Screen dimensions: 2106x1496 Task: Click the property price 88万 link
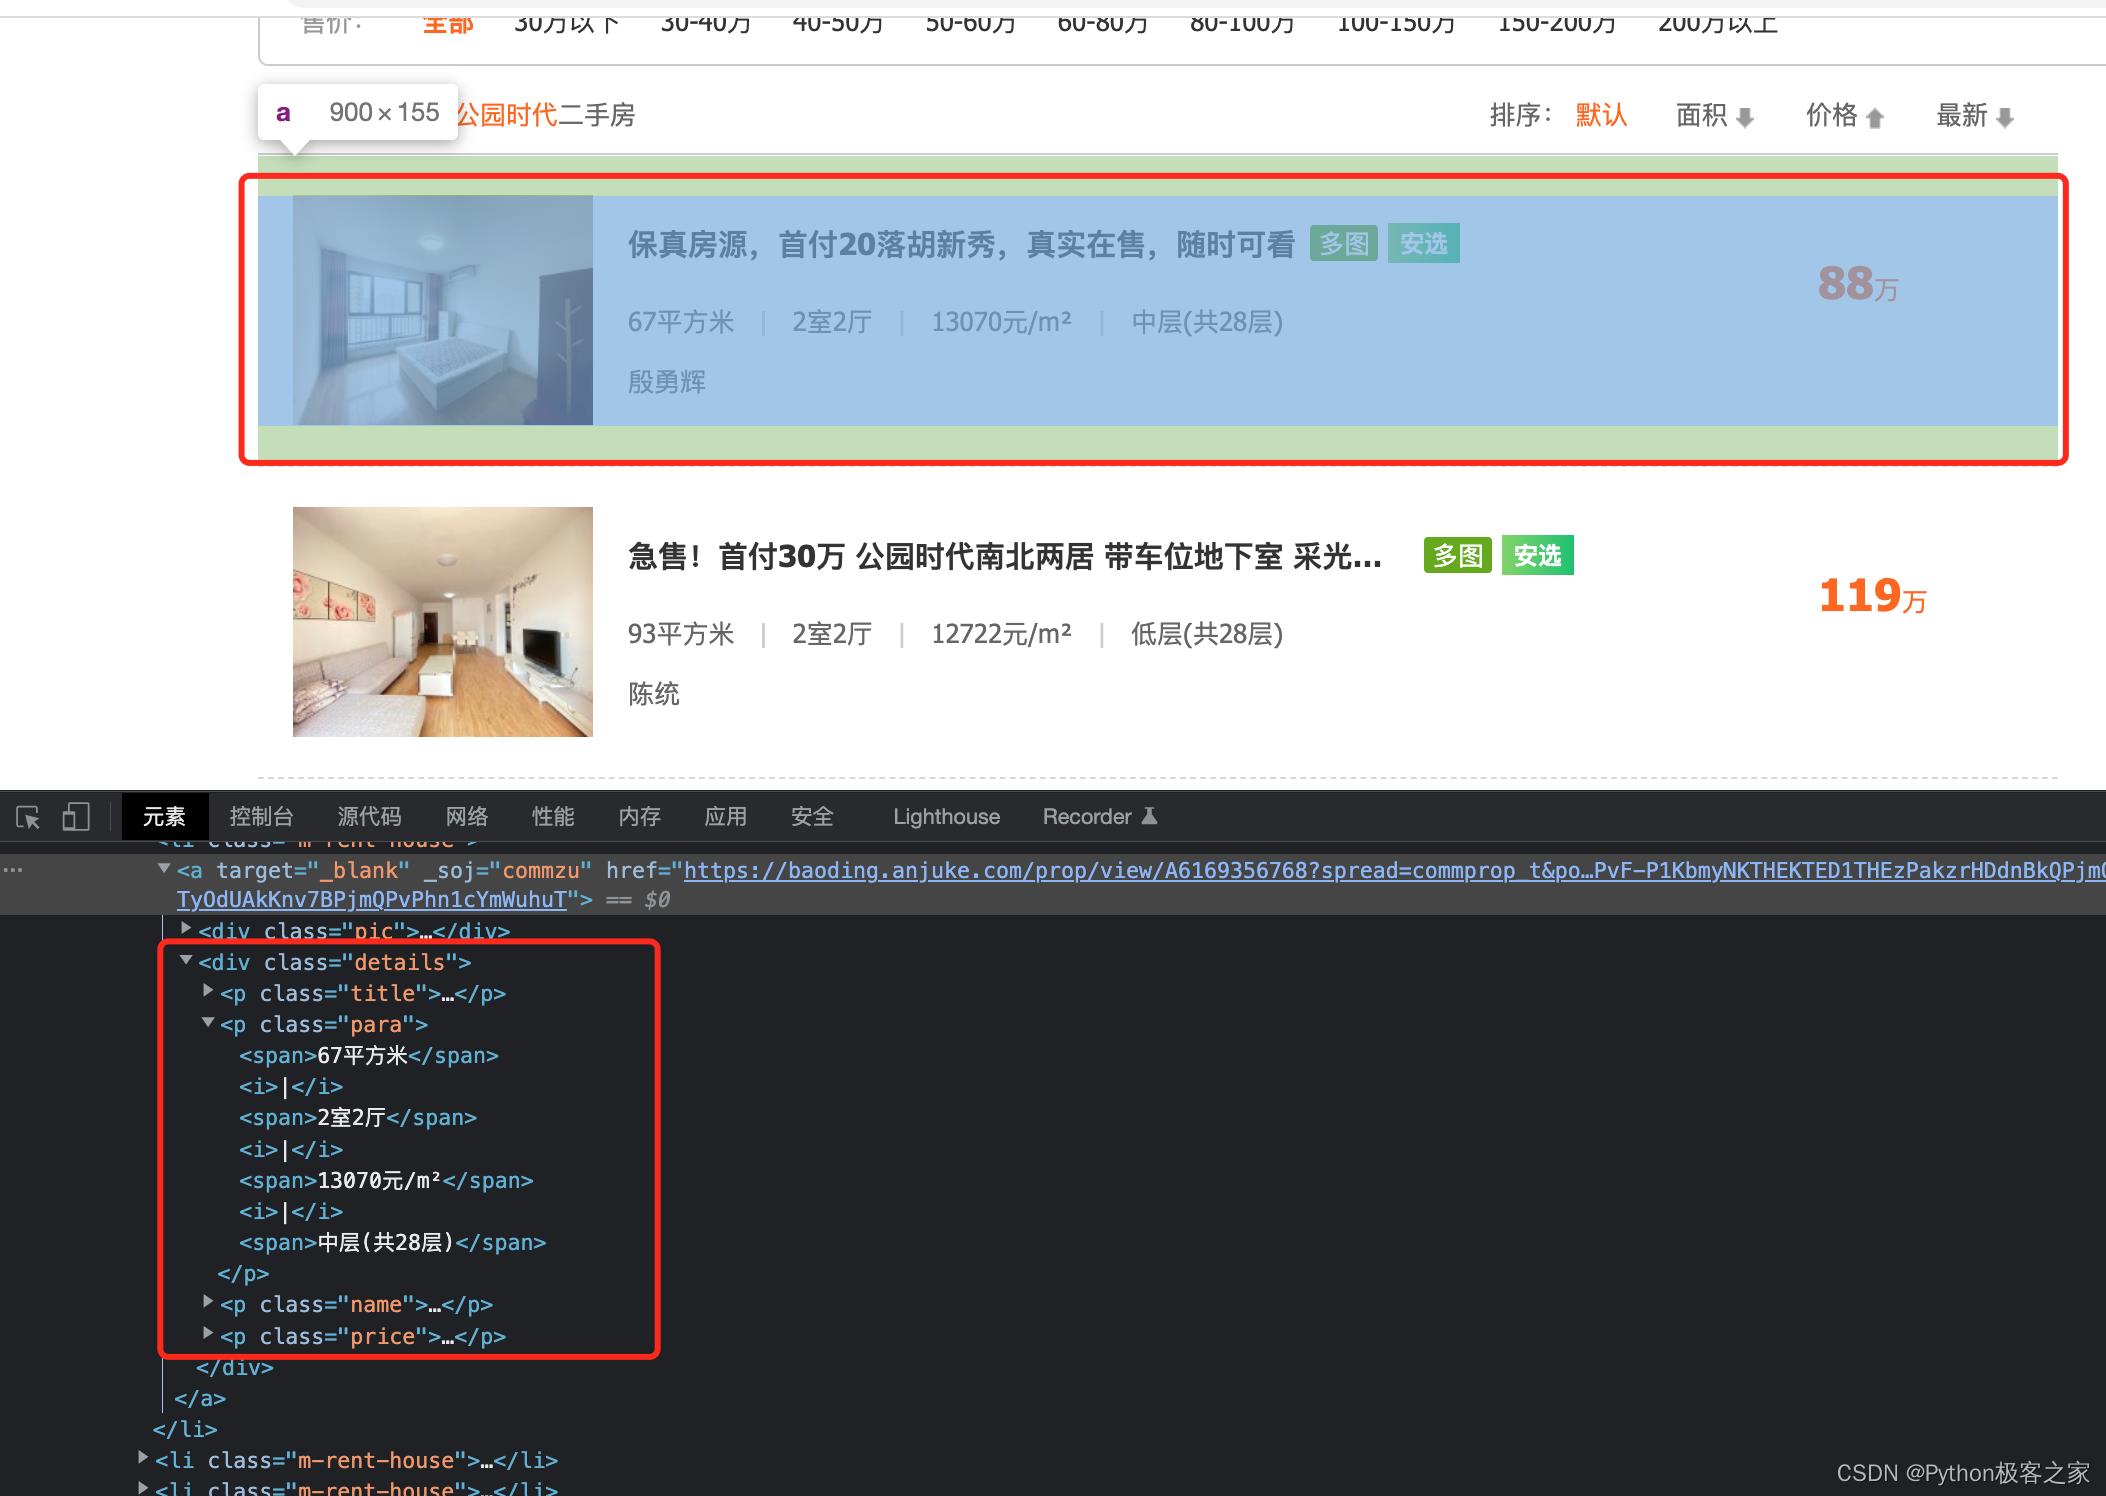[1850, 285]
